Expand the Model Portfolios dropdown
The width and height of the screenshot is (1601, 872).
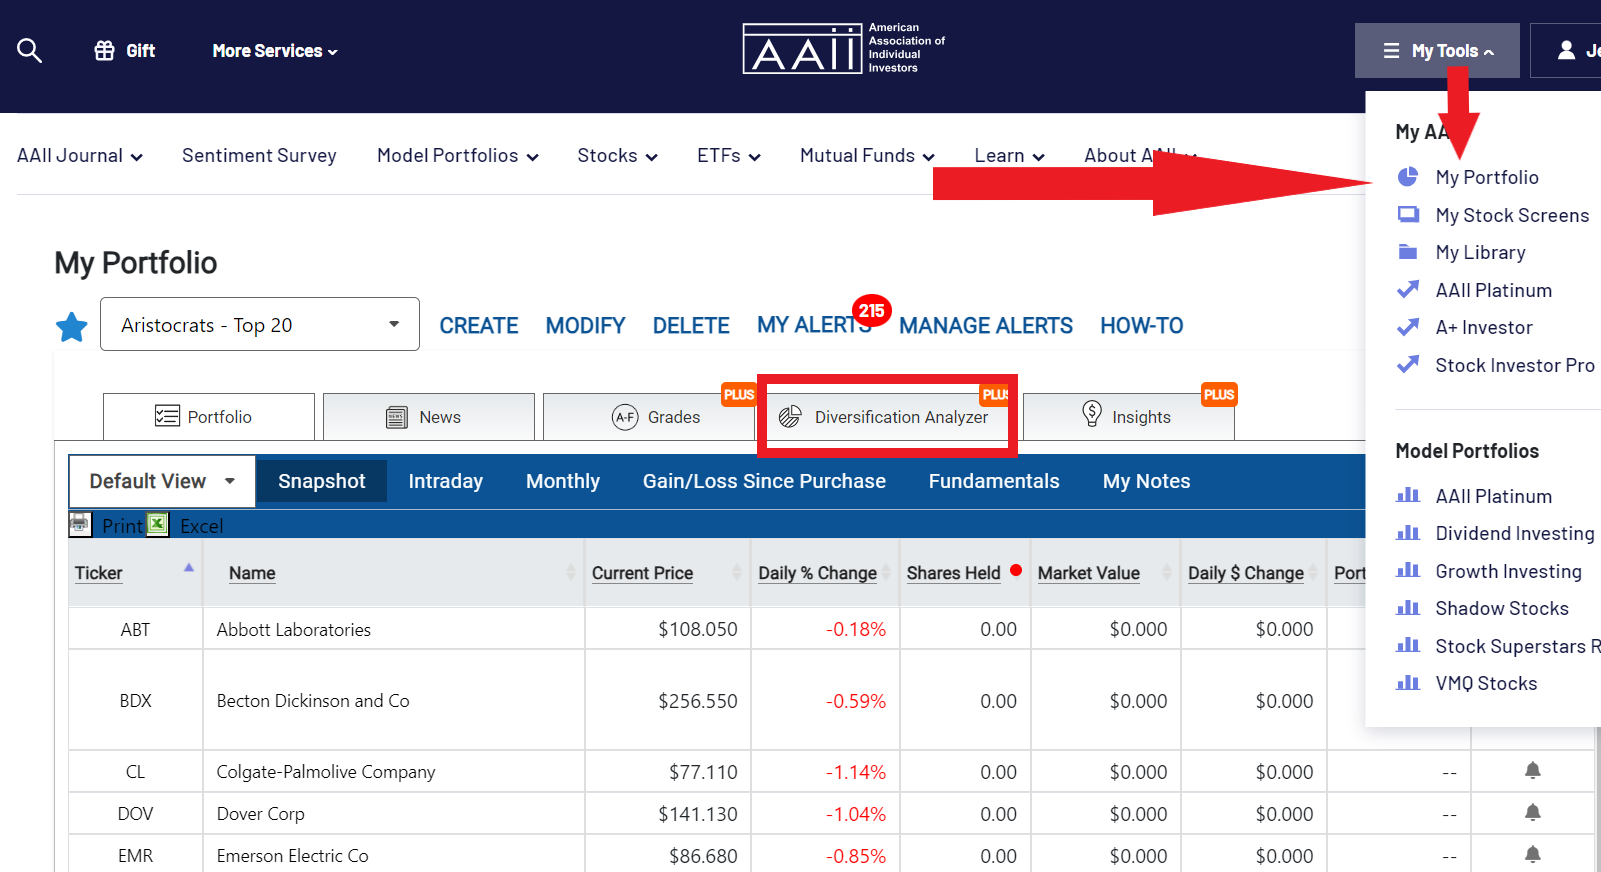click(458, 156)
